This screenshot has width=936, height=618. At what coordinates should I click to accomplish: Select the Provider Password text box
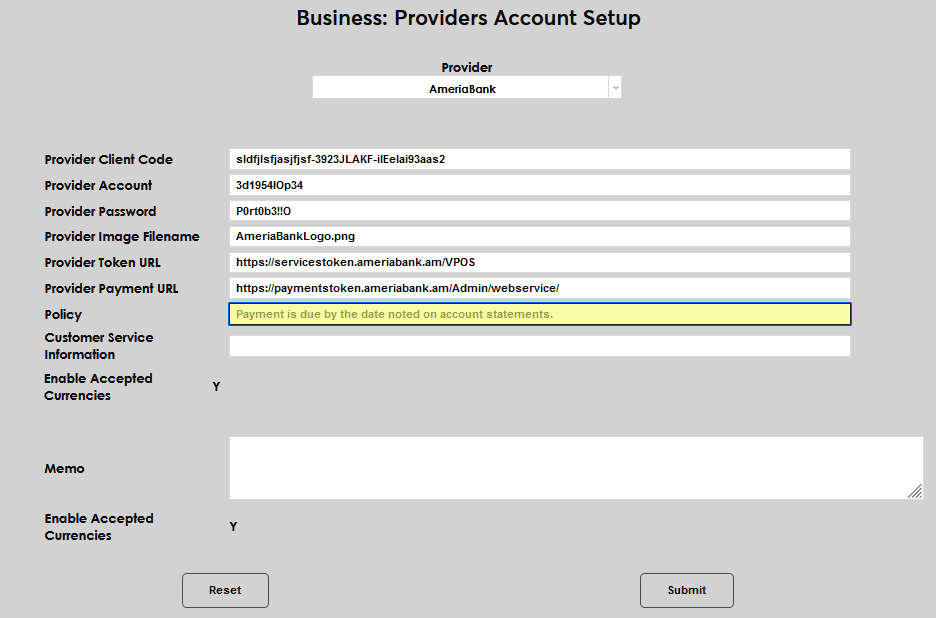click(x=539, y=211)
